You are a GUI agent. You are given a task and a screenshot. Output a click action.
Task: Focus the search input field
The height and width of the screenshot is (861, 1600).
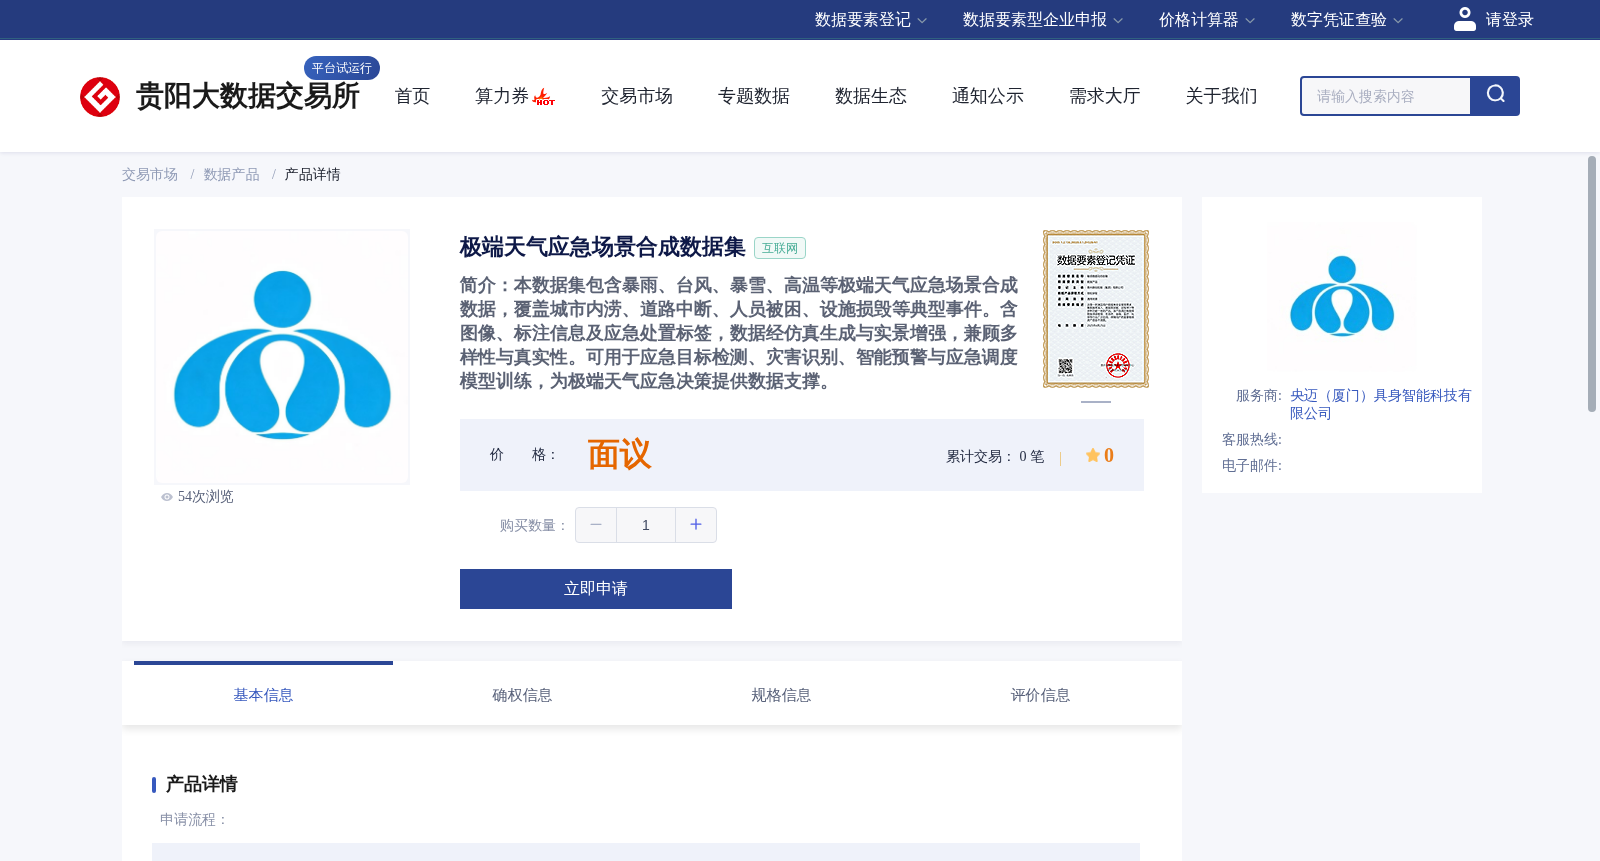point(1386,96)
